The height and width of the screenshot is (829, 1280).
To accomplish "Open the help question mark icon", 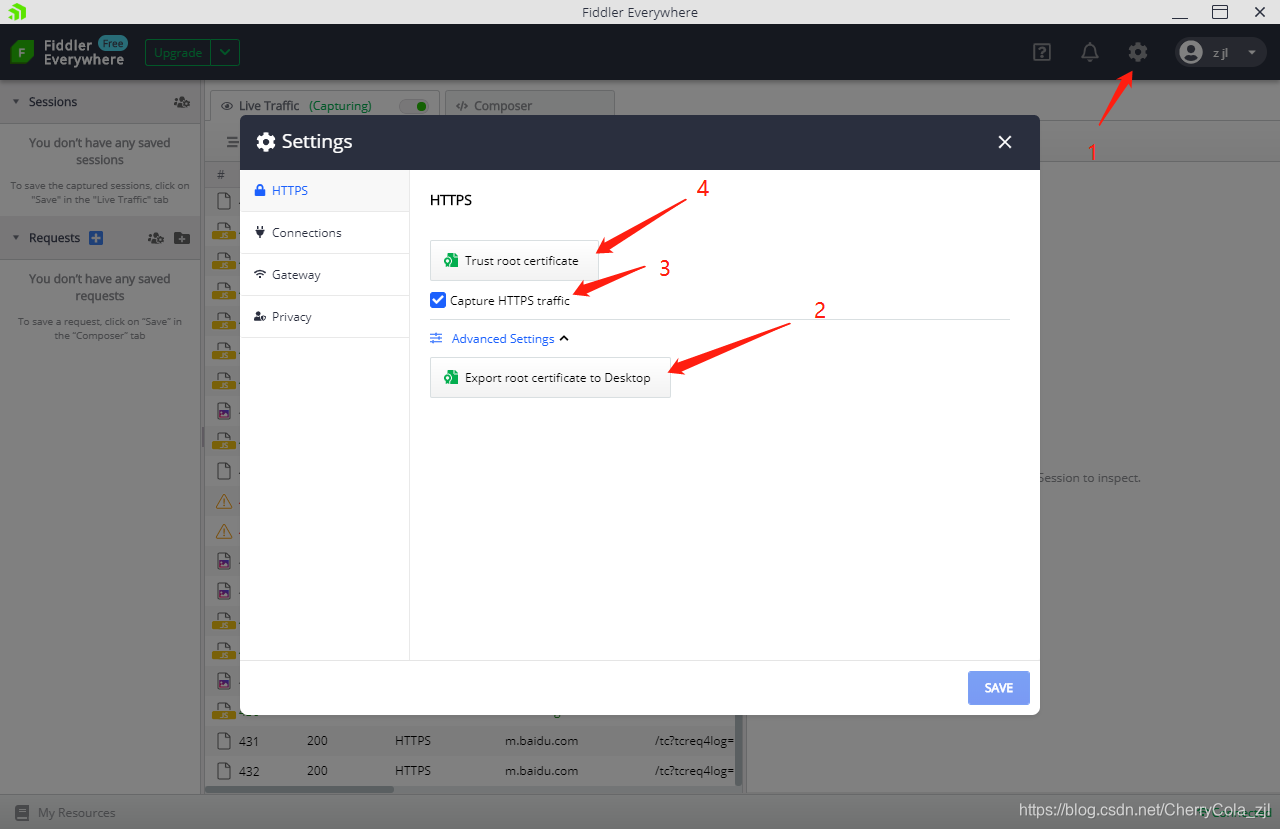I will pyautogui.click(x=1042, y=52).
